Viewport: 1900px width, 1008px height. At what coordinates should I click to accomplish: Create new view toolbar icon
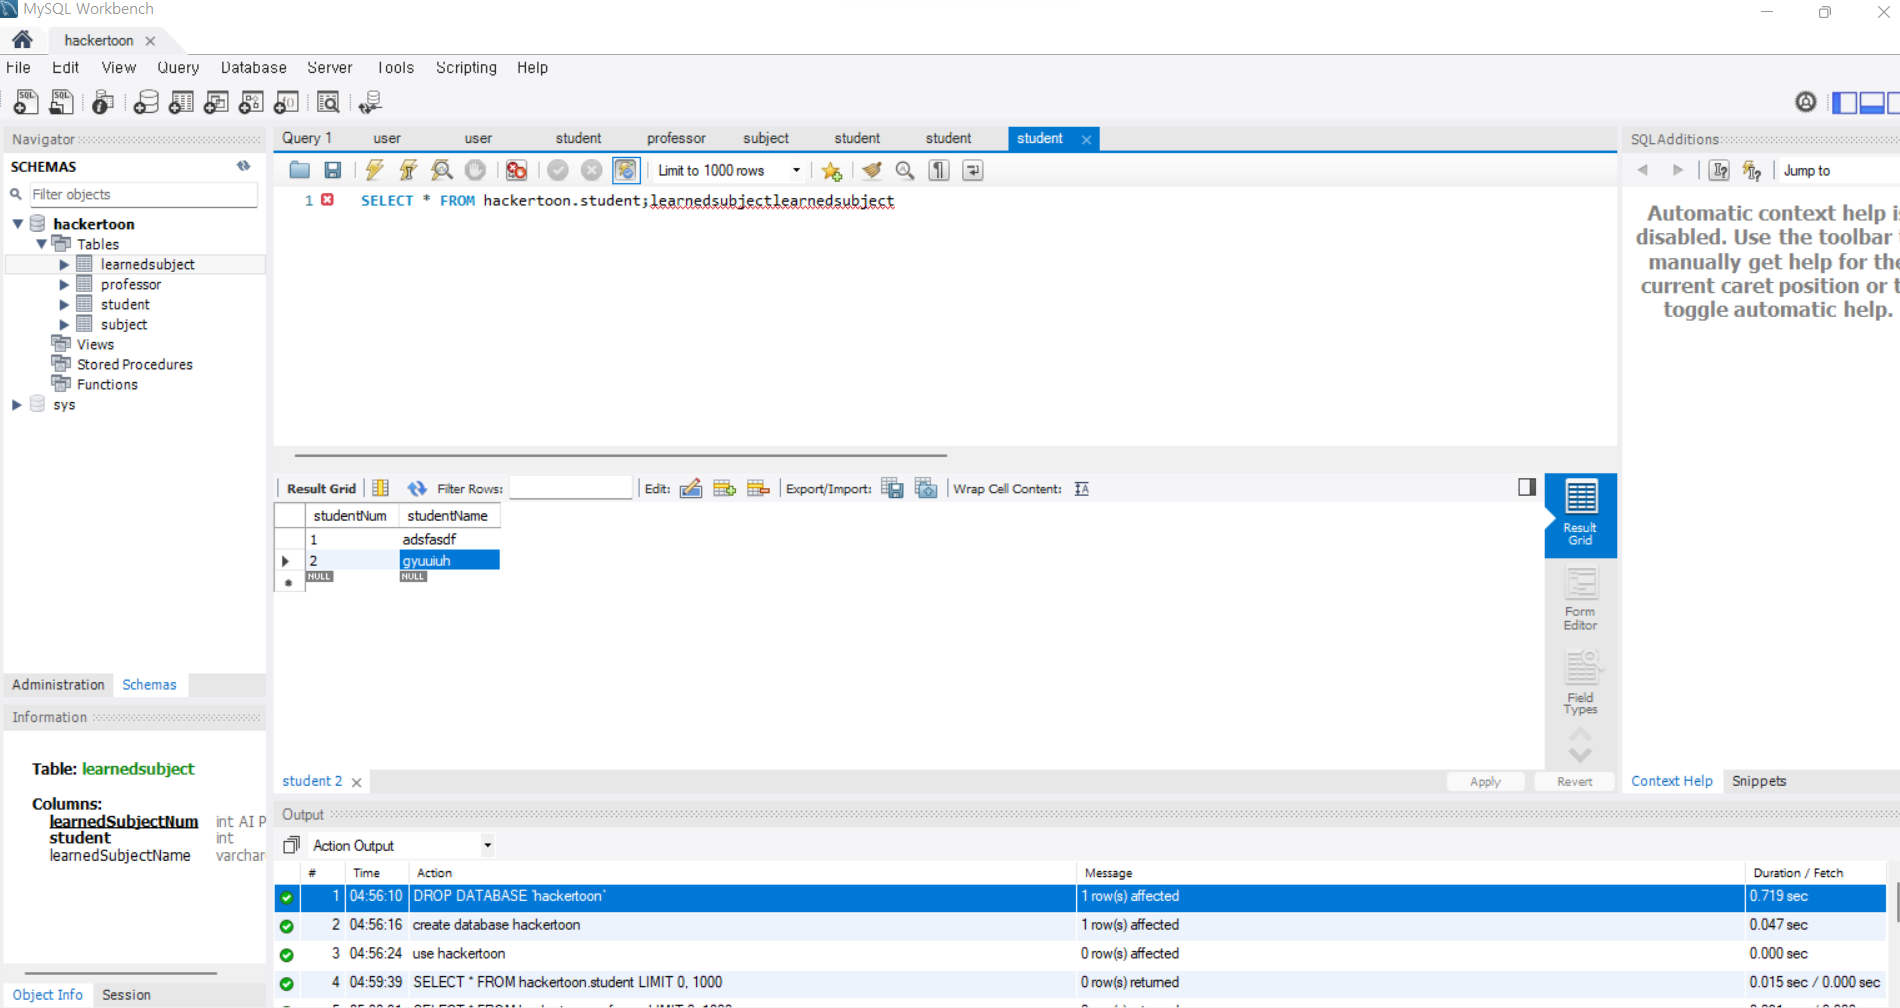click(x=216, y=102)
